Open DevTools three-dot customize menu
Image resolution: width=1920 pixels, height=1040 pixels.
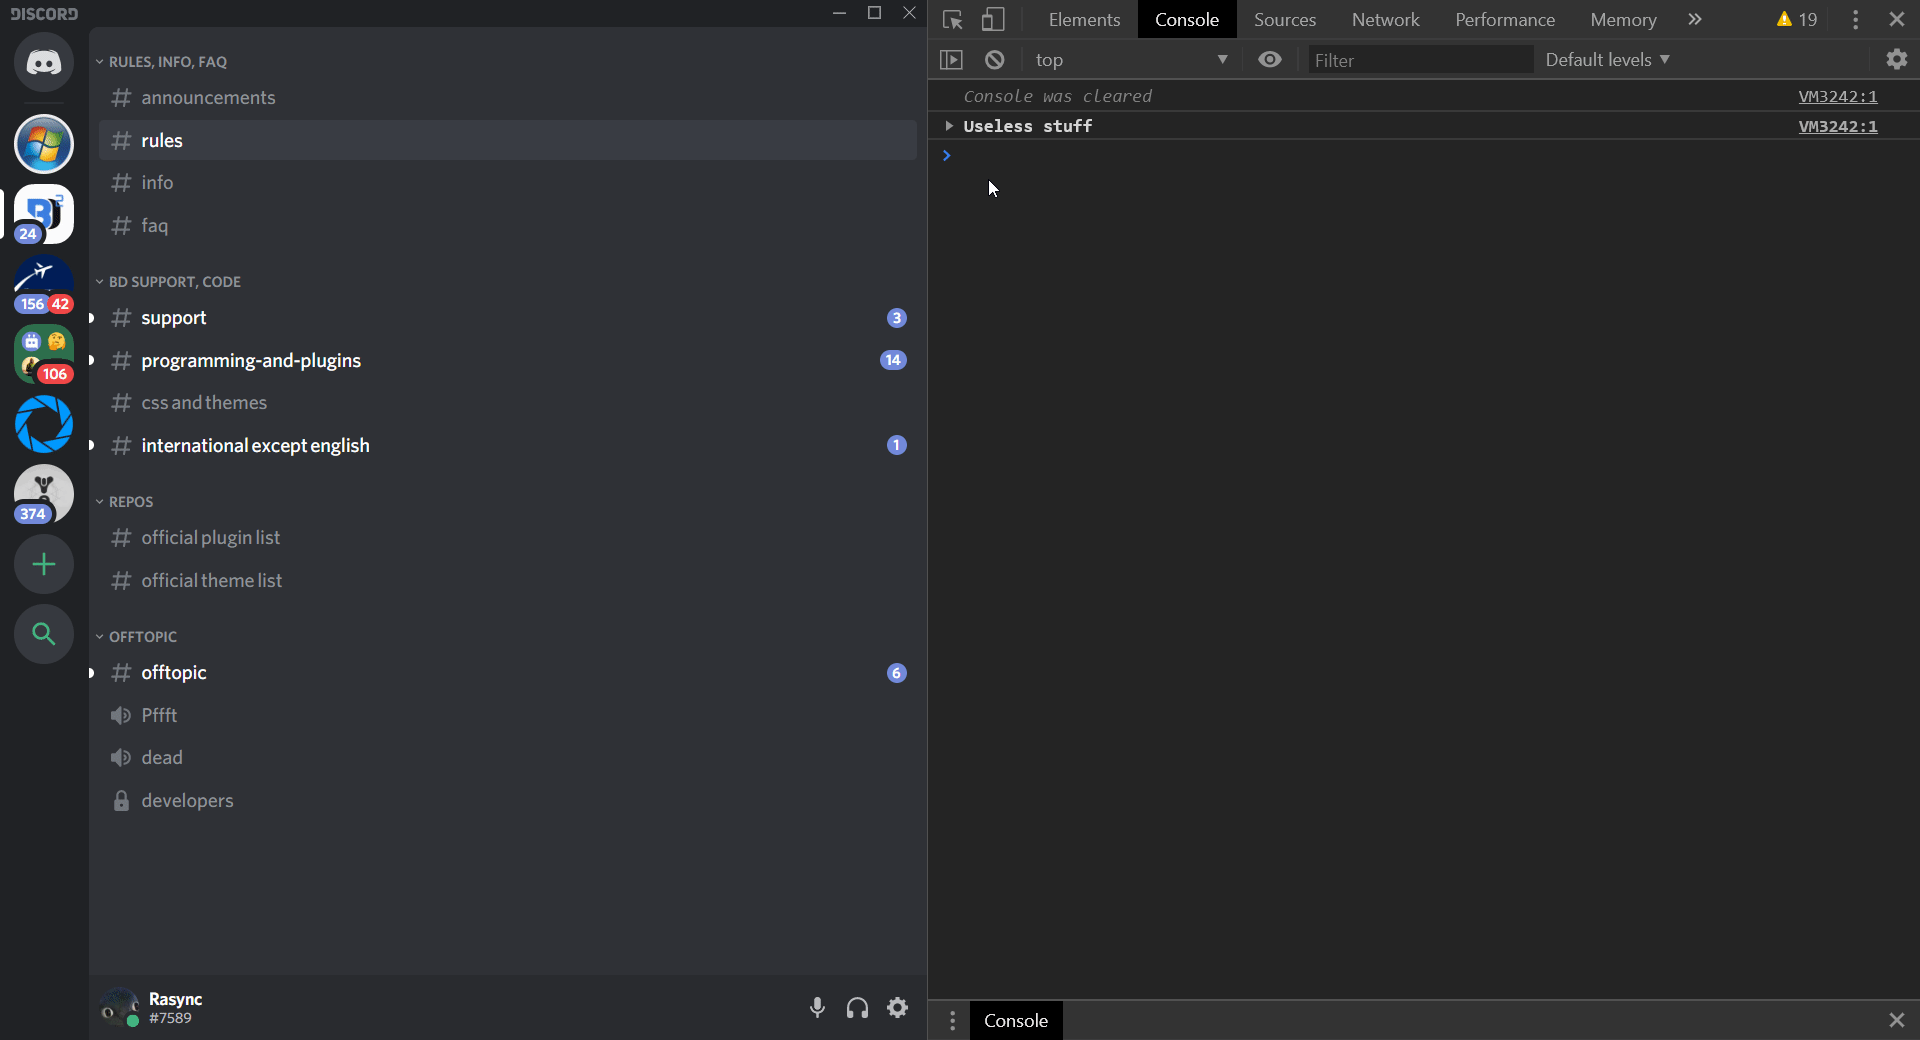[x=1855, y=20]
